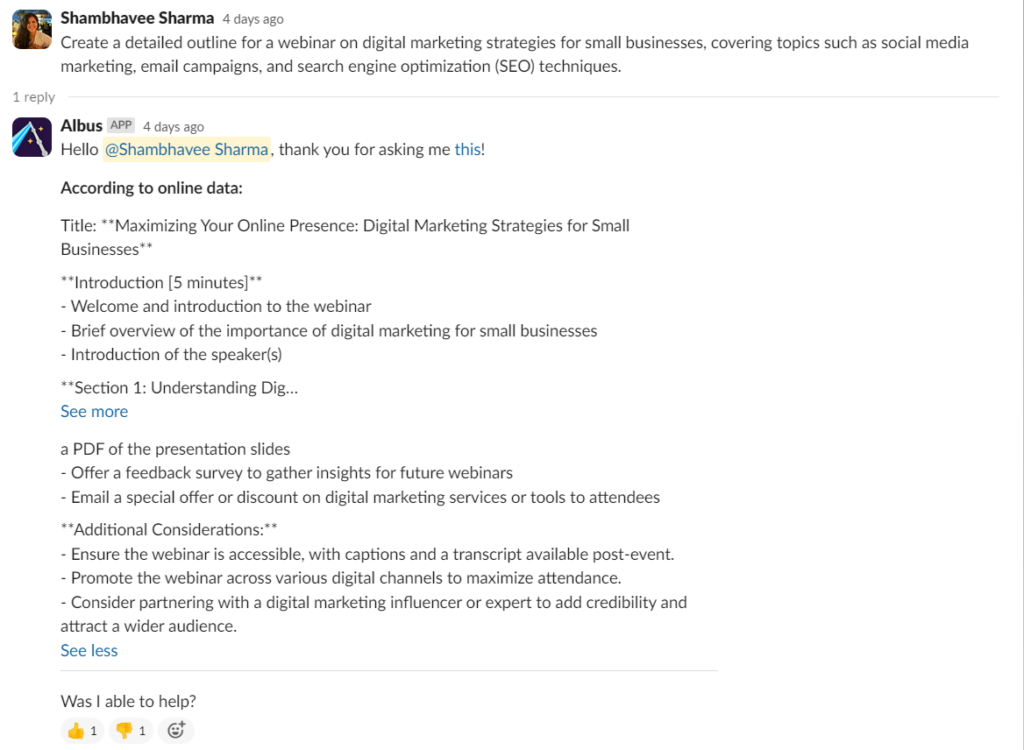Toggle the thumbs up reaction
Image resolution: width=1024 pixels, height=750 pixels.
pyautogui.click(x=82, y=731)
